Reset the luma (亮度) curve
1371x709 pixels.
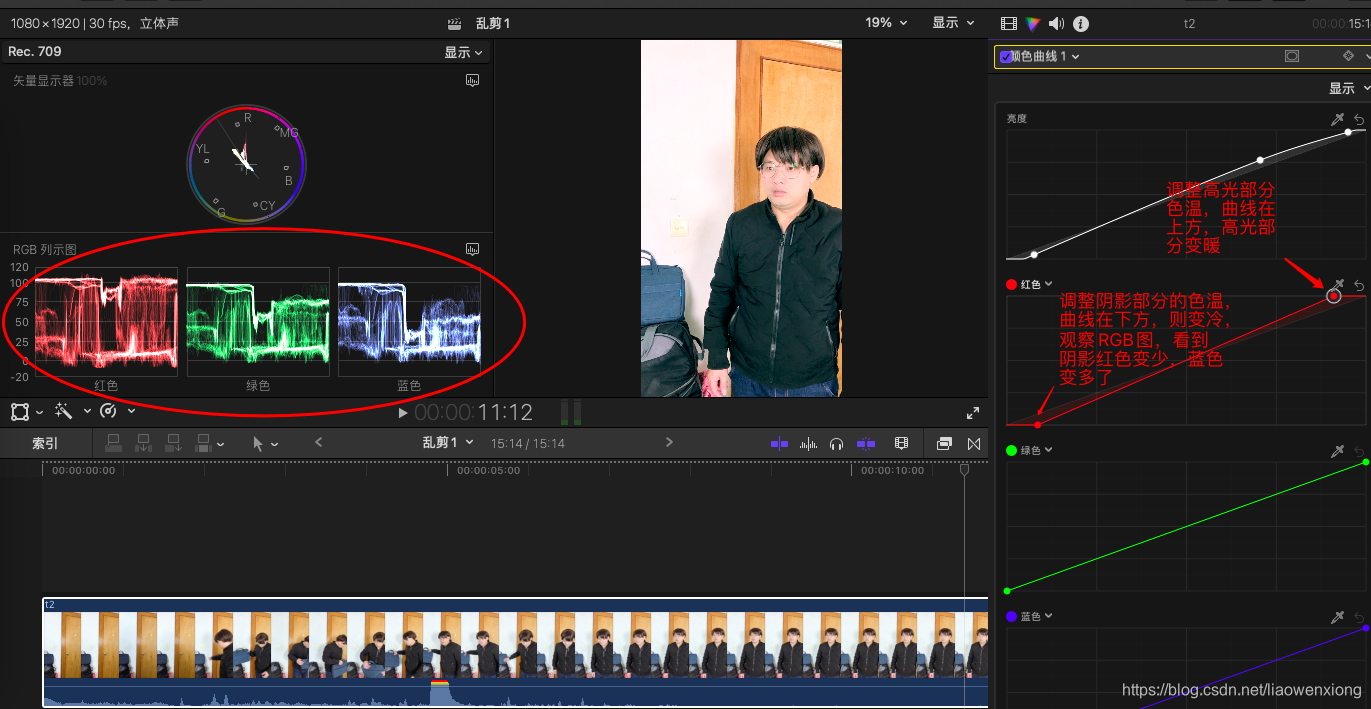tap(1359, 119)
